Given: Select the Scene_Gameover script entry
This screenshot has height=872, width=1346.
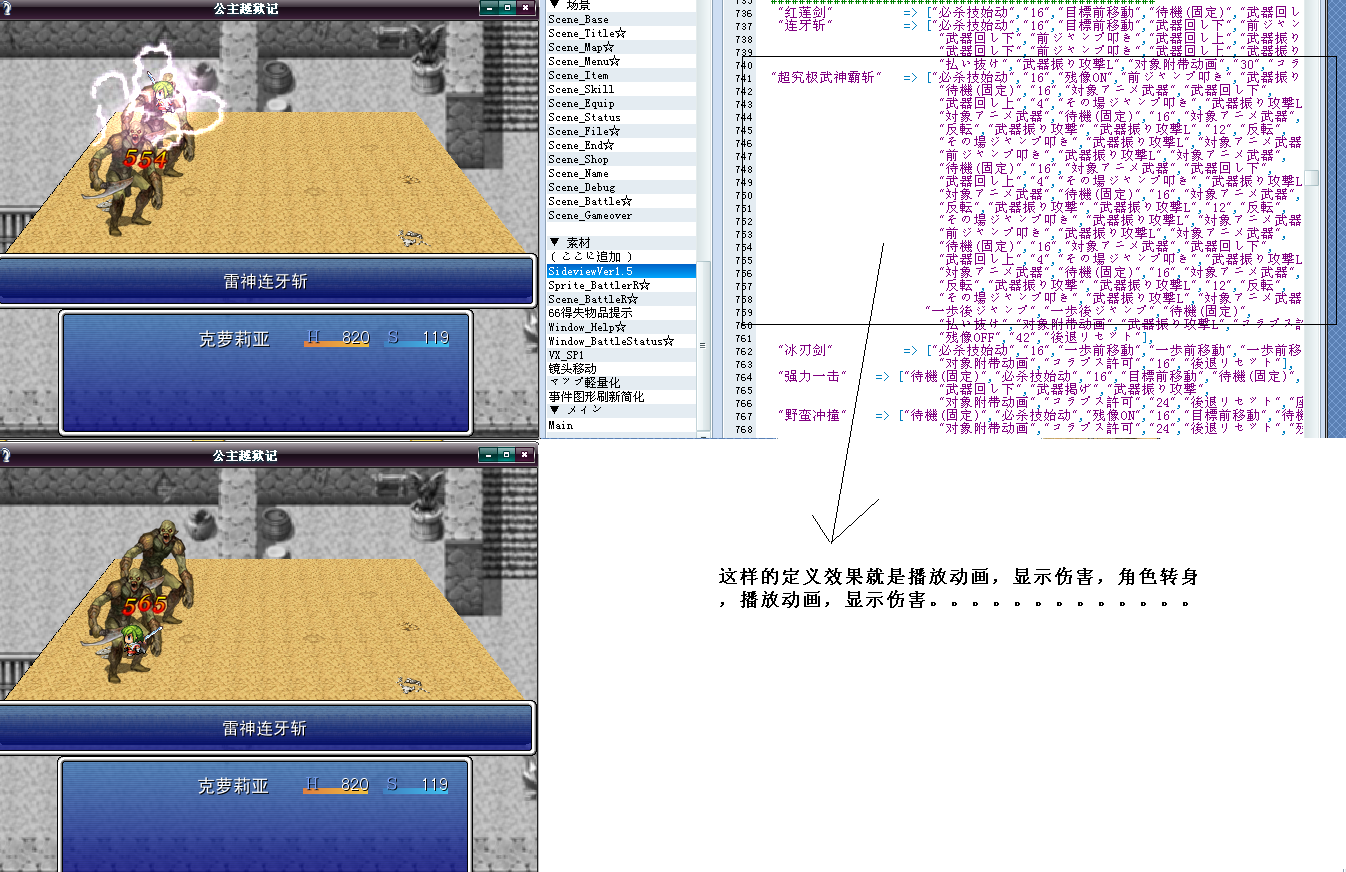Looking at the screenshot, I should click(x=621, y=215).
